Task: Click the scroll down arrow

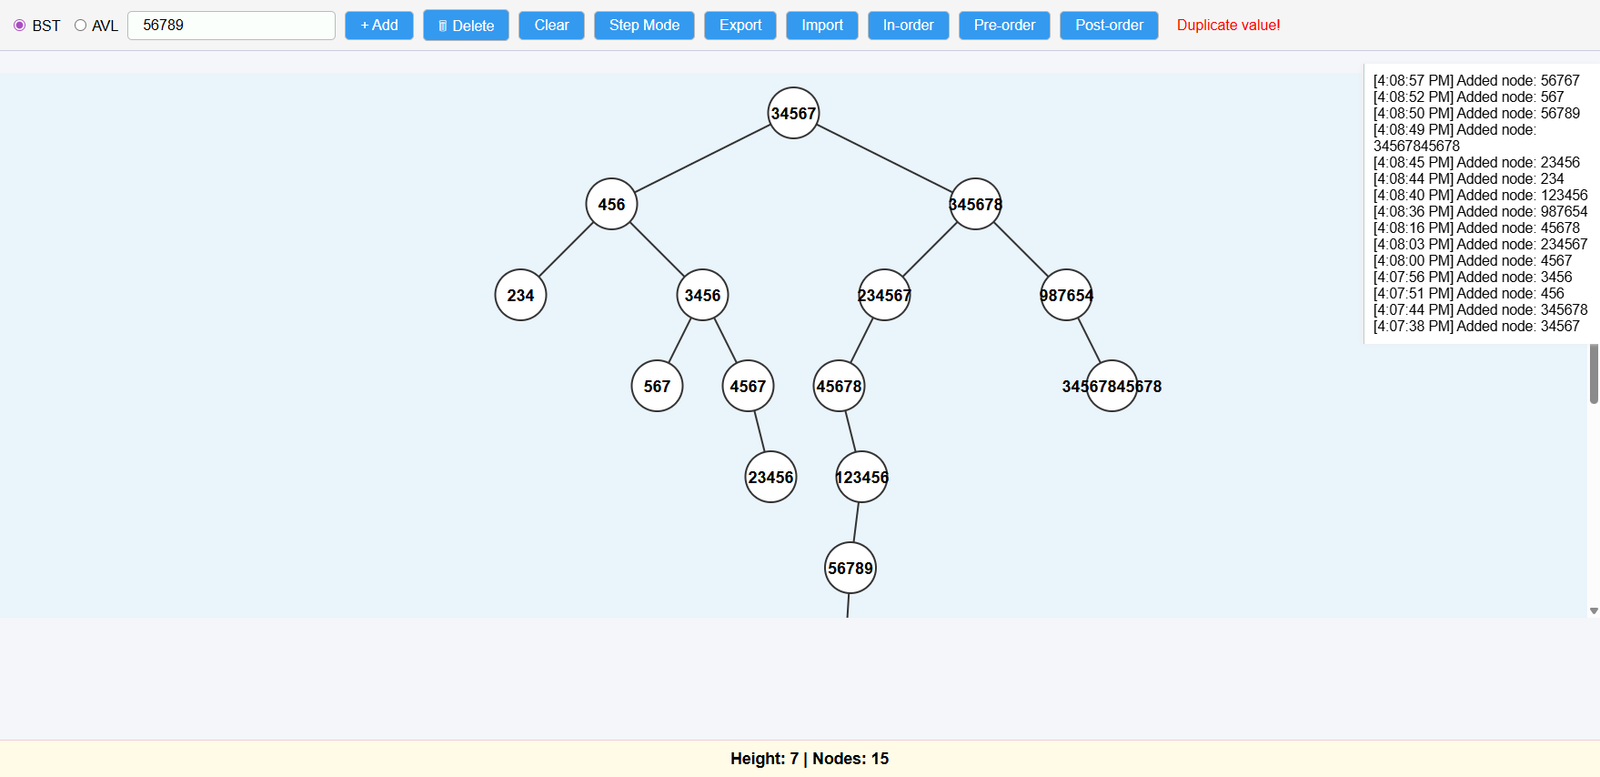Action: click(x=1593, y=610)
